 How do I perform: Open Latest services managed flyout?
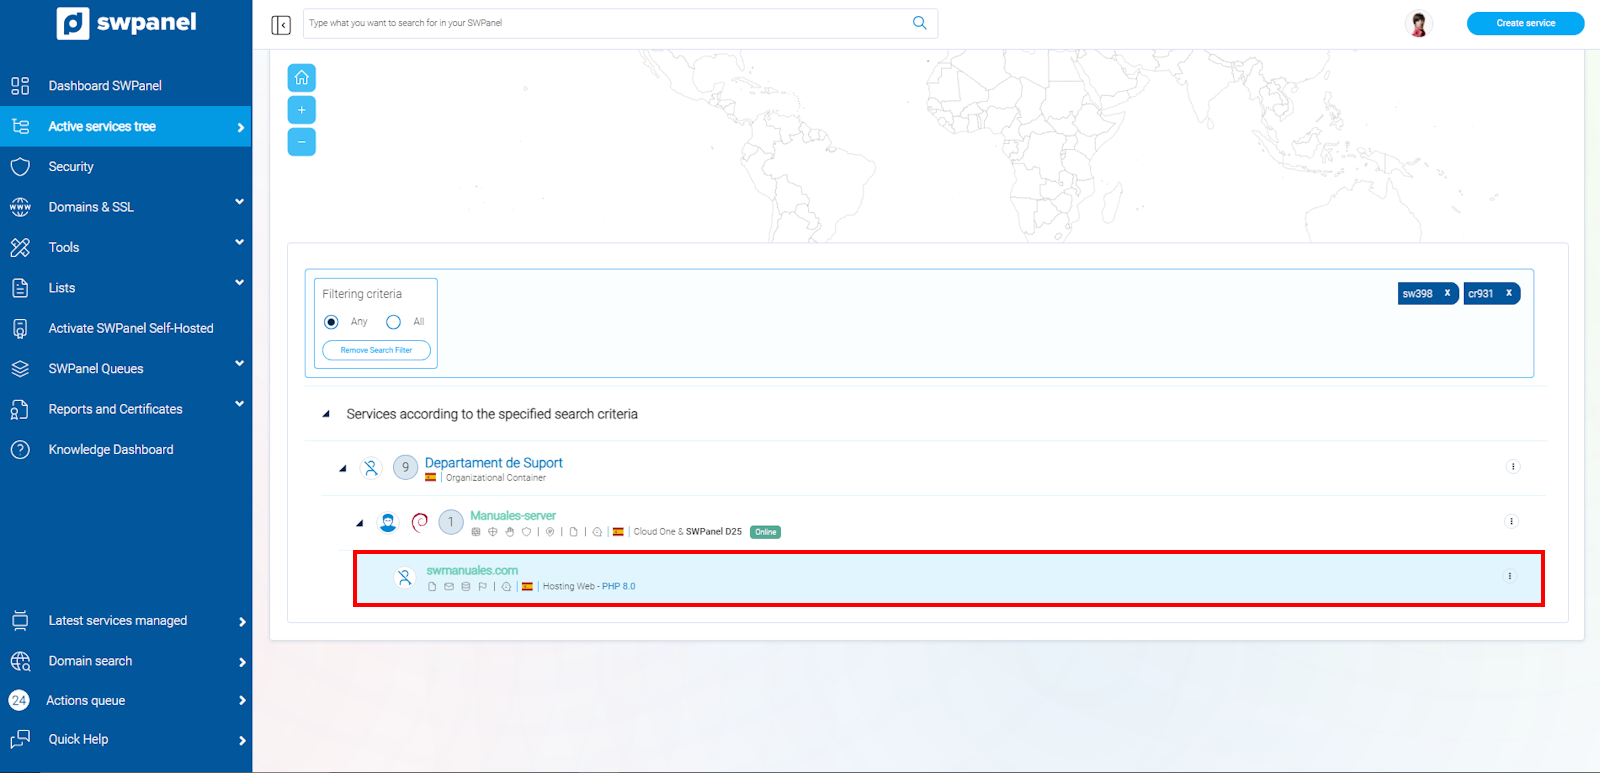click(126, 621)
